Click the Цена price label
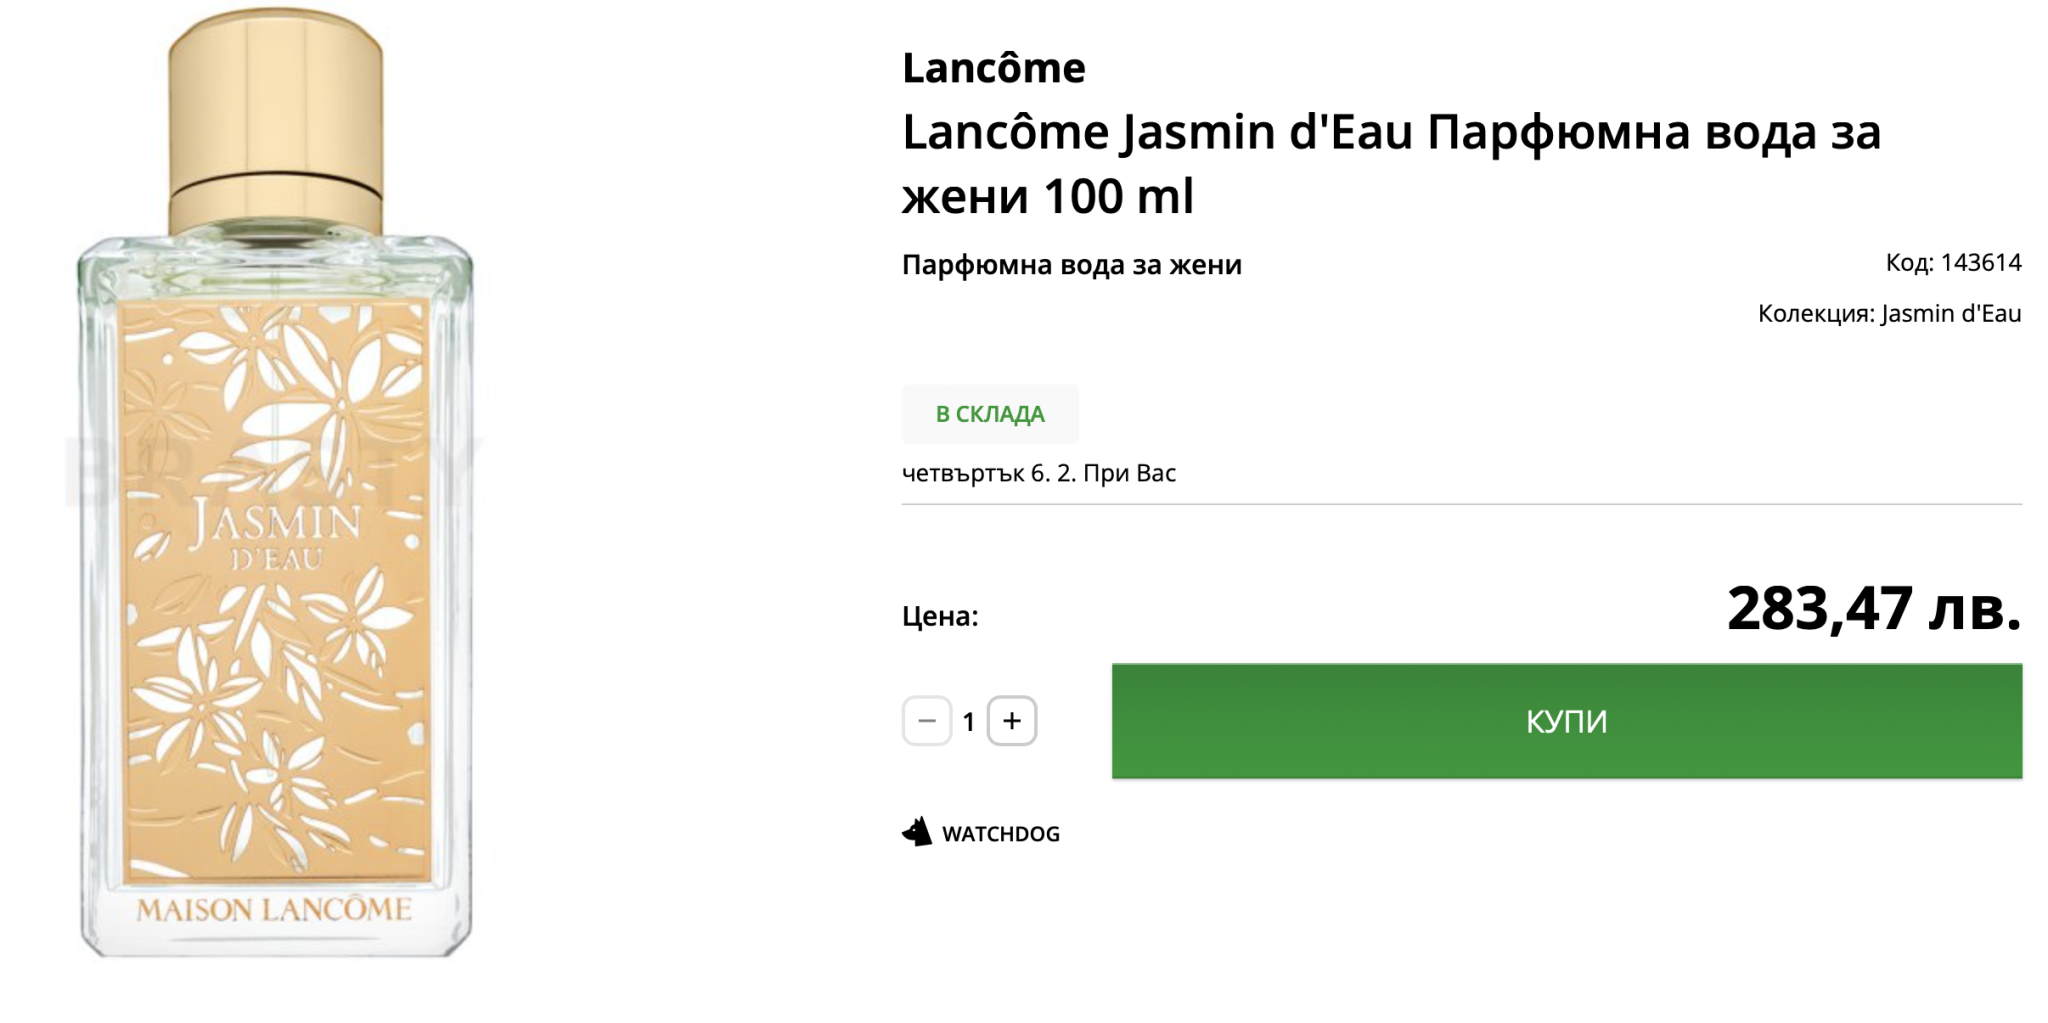Screen dimensions: 2048x1023 [x=940, y=616]
